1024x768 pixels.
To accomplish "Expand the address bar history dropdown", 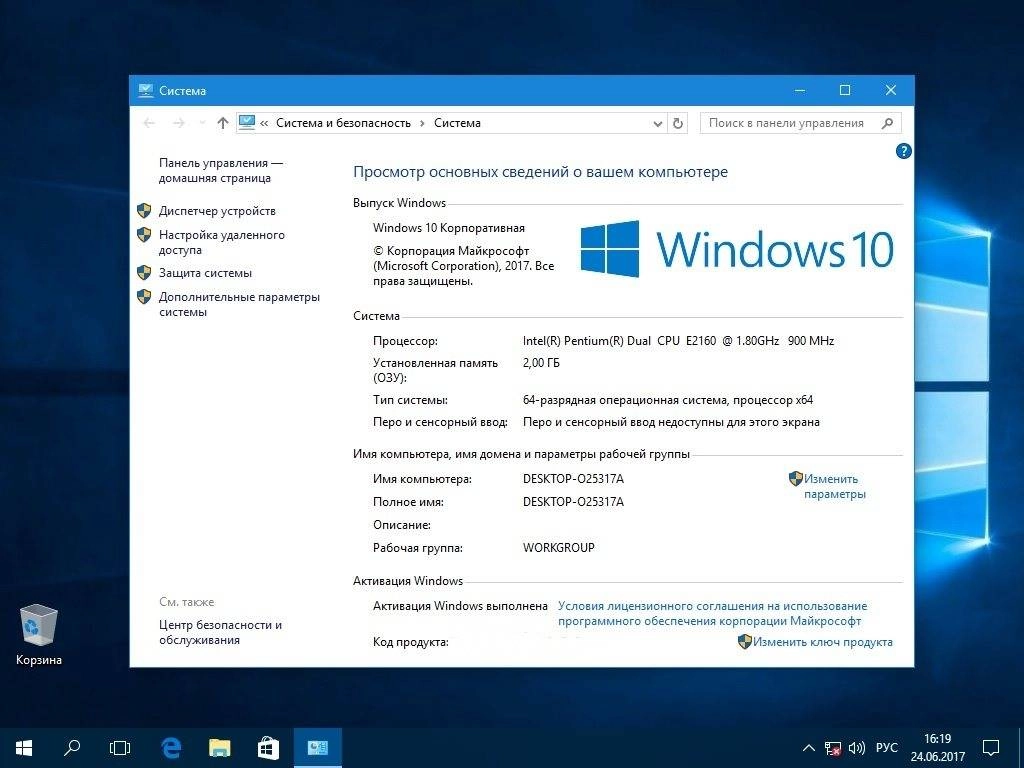I will pyautogui.click(x=658, y=123).
